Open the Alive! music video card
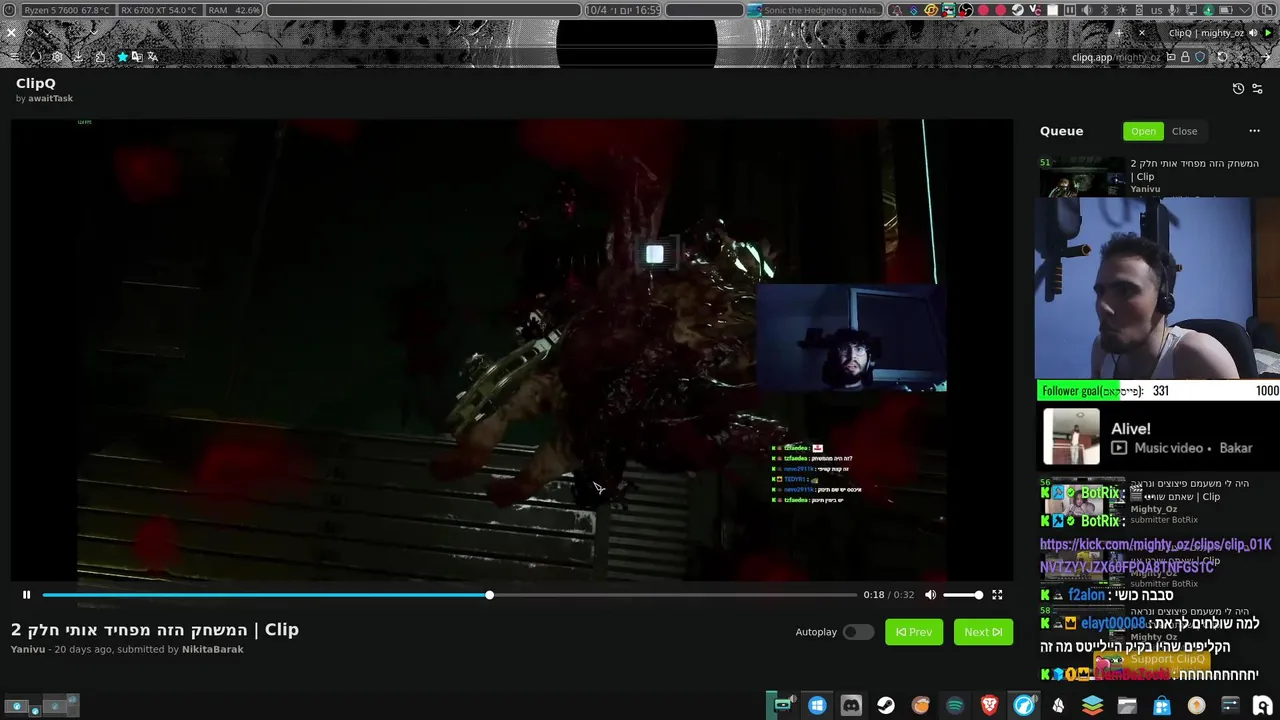Screen dimensions: 1280x720 click(1158, 437)
